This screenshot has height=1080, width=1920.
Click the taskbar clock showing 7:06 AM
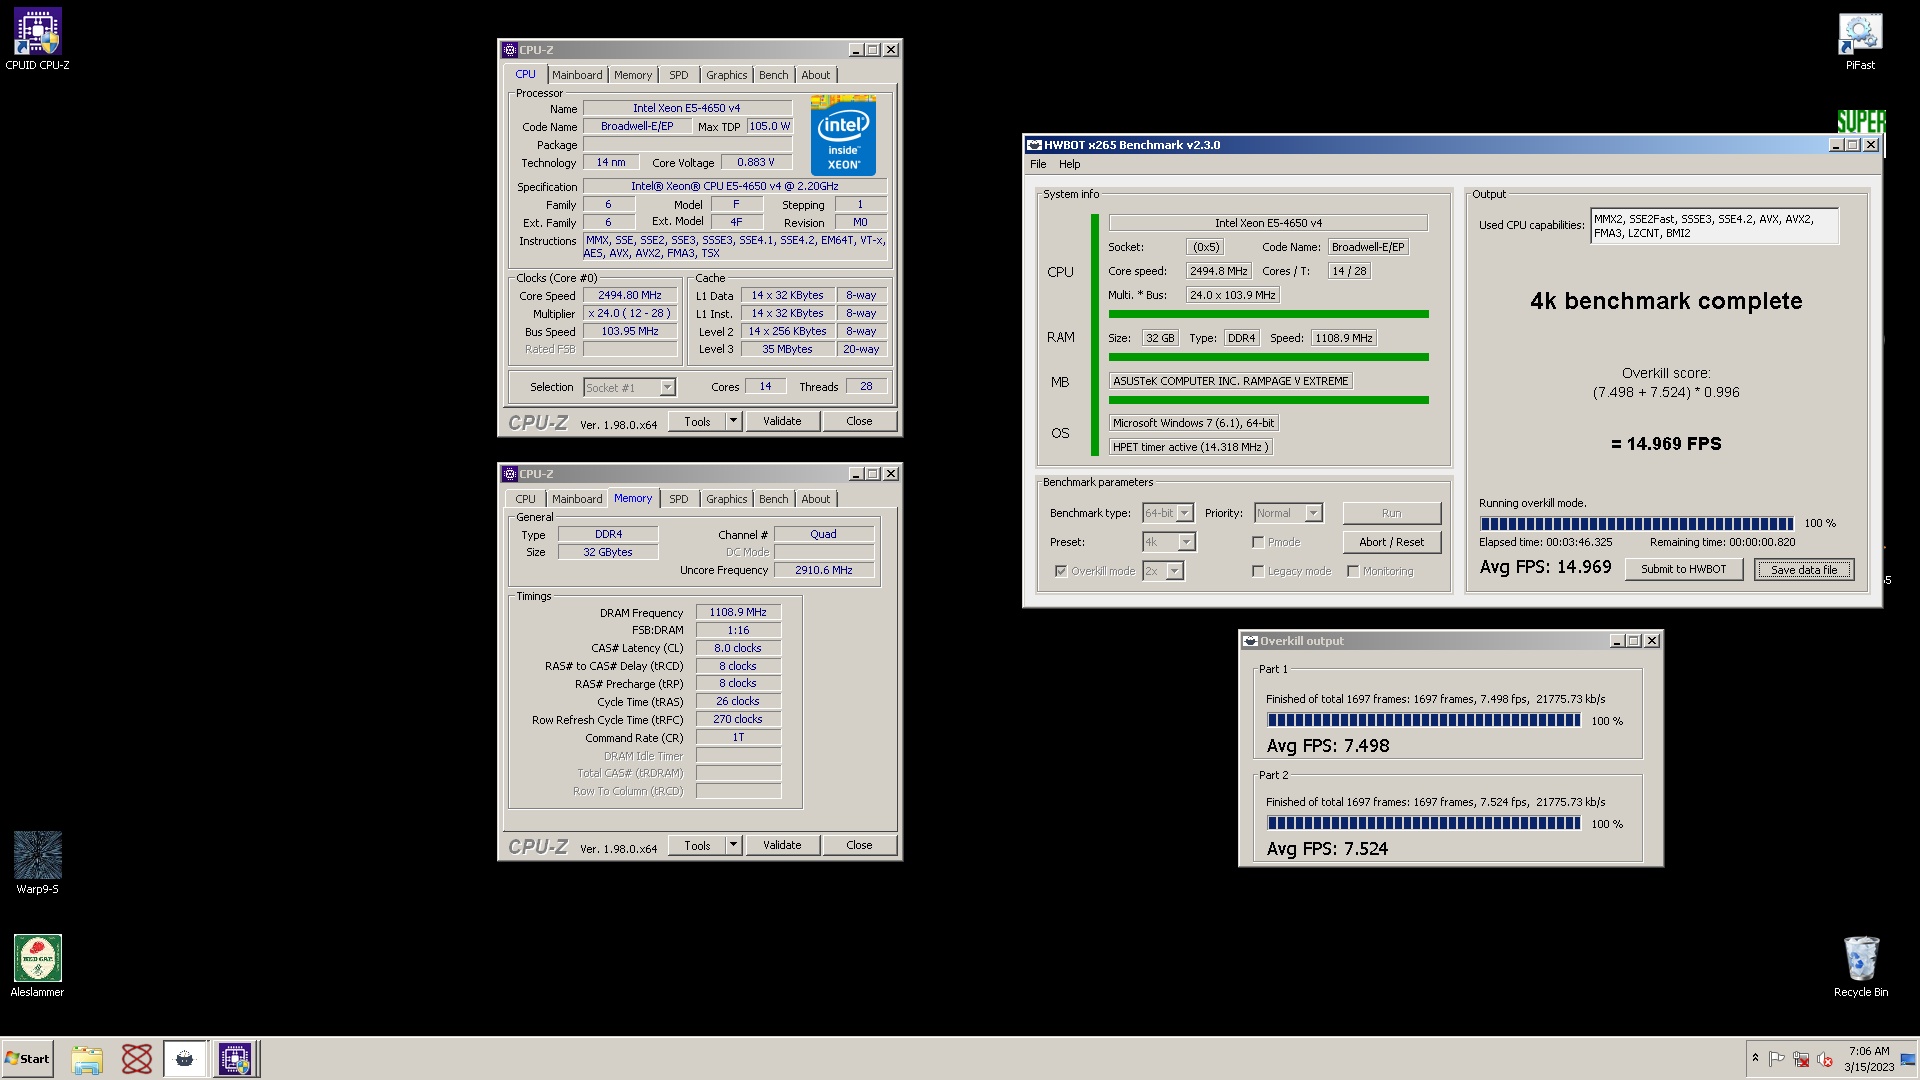click(x=1869, y=1059)
